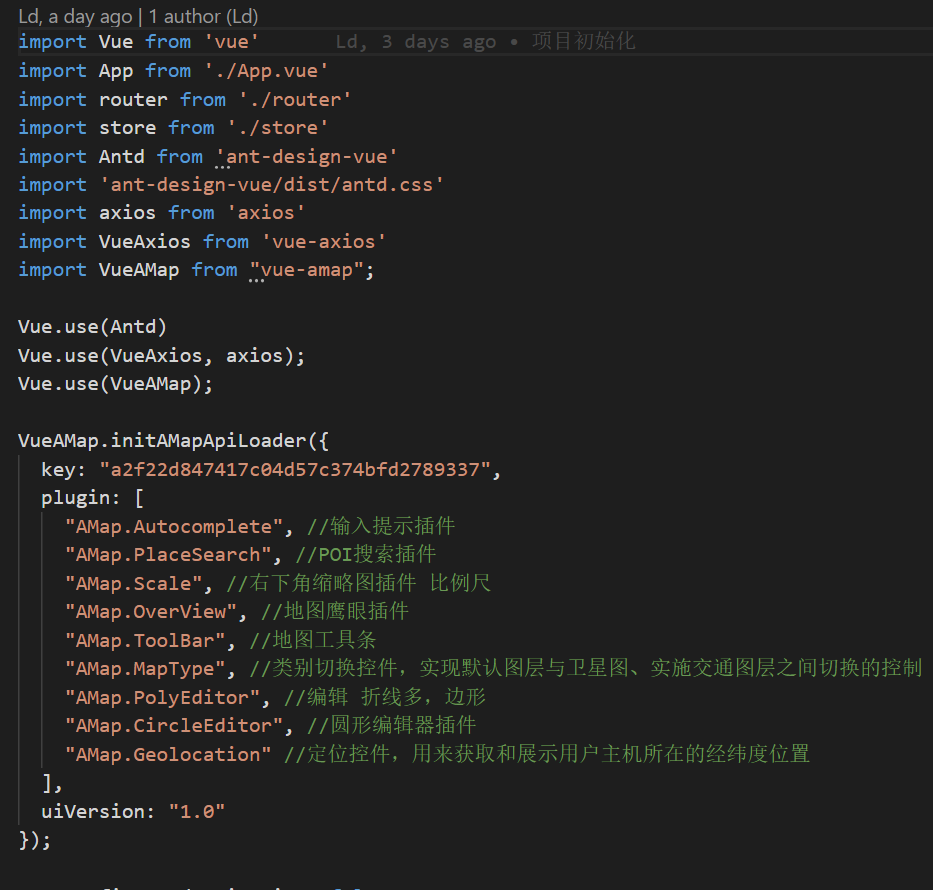Screen dimensions: 933x890
Task: Click the comment '//POI搜索插件'
Action: (x=366, y=555)
